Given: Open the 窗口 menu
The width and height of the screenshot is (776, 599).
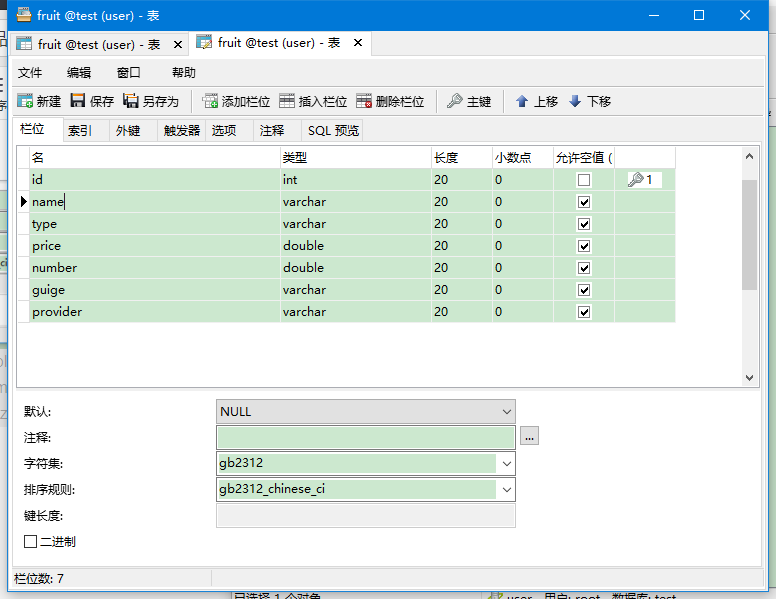Looking at the screenshot, I should (129, 73).
